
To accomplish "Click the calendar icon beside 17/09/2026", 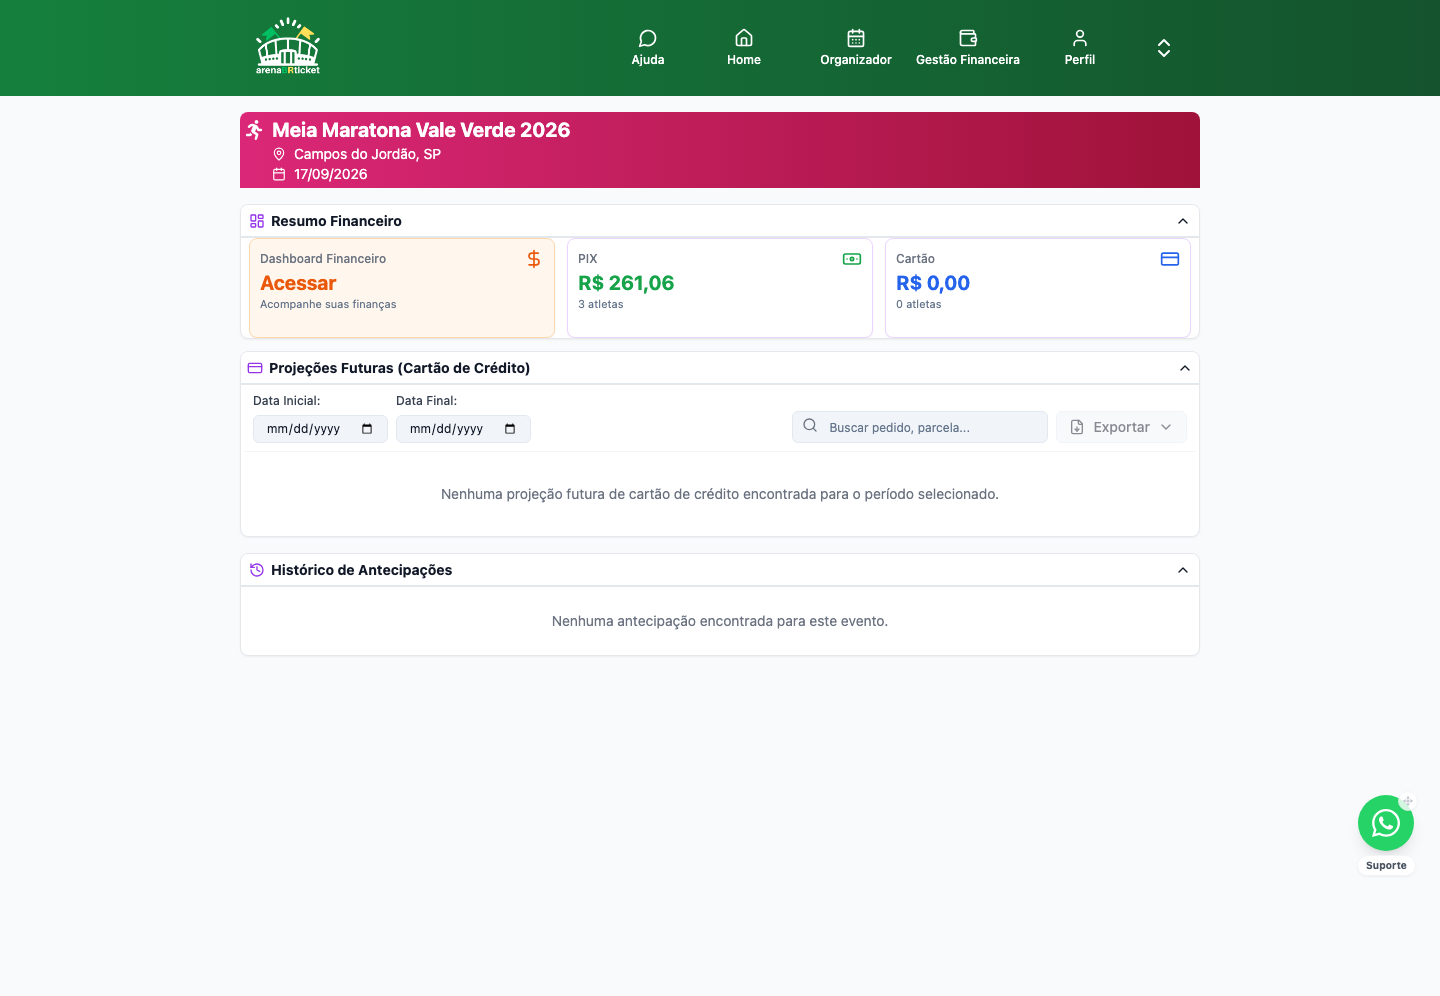I will [279, 174].
